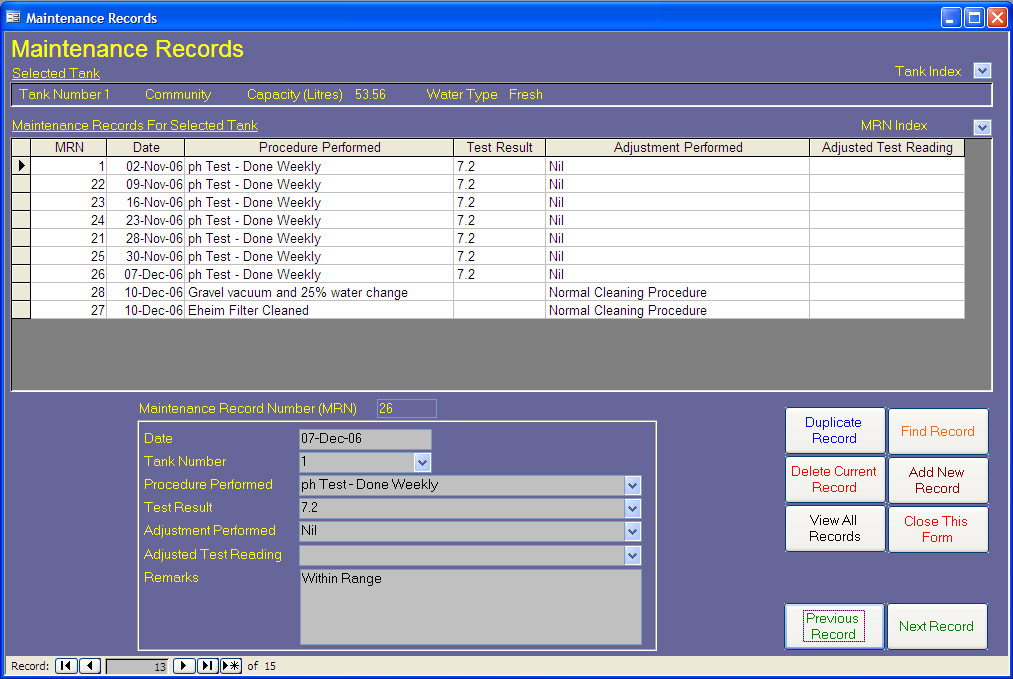
Task: Select row selector for MRN 22
Action: click(21, 184)
